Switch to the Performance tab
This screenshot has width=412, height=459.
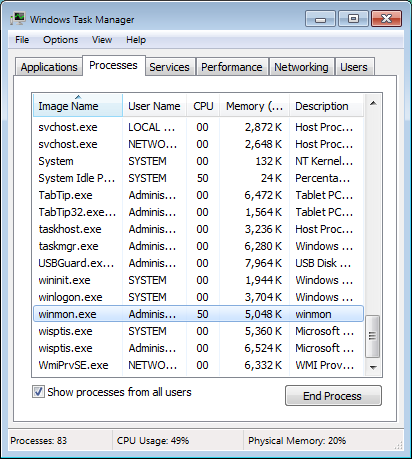pos(232,67)
